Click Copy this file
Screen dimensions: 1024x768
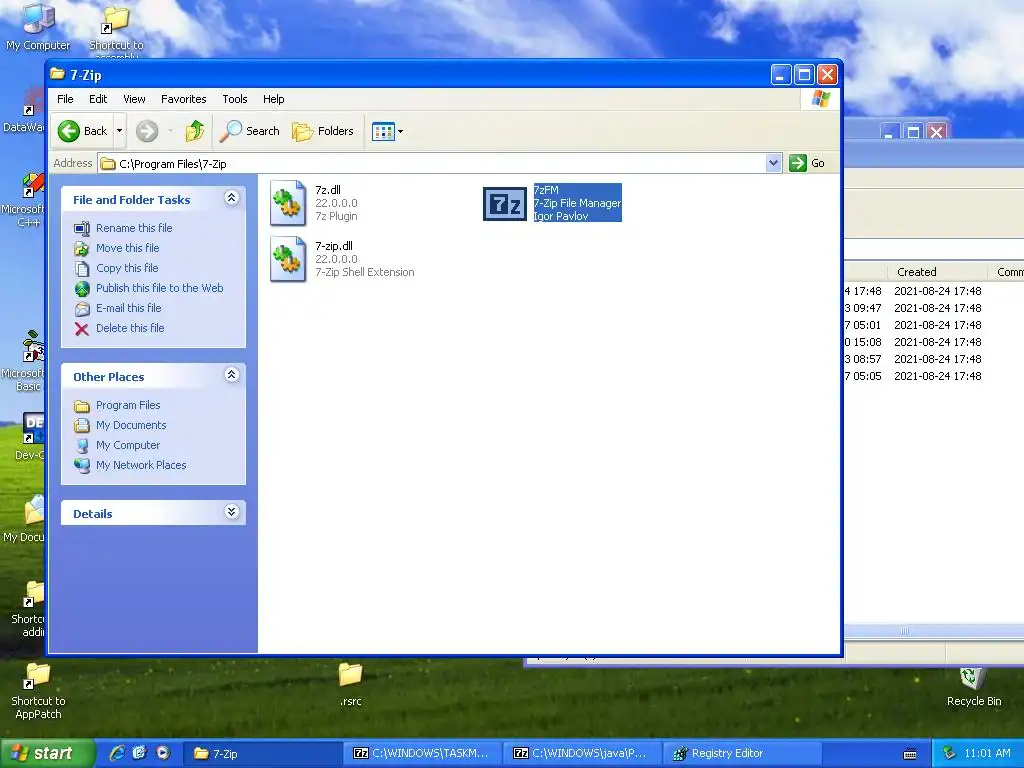click(127, 268)
